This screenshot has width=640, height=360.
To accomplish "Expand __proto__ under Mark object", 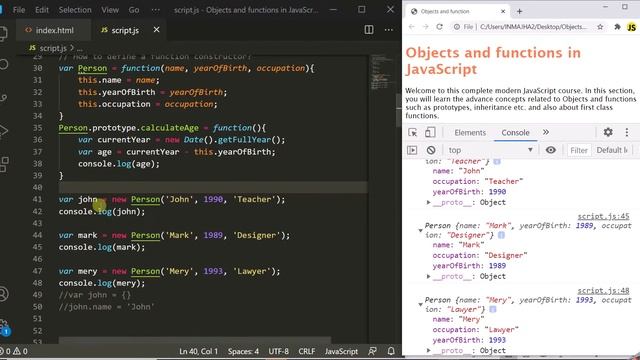I will pos(429,276).
